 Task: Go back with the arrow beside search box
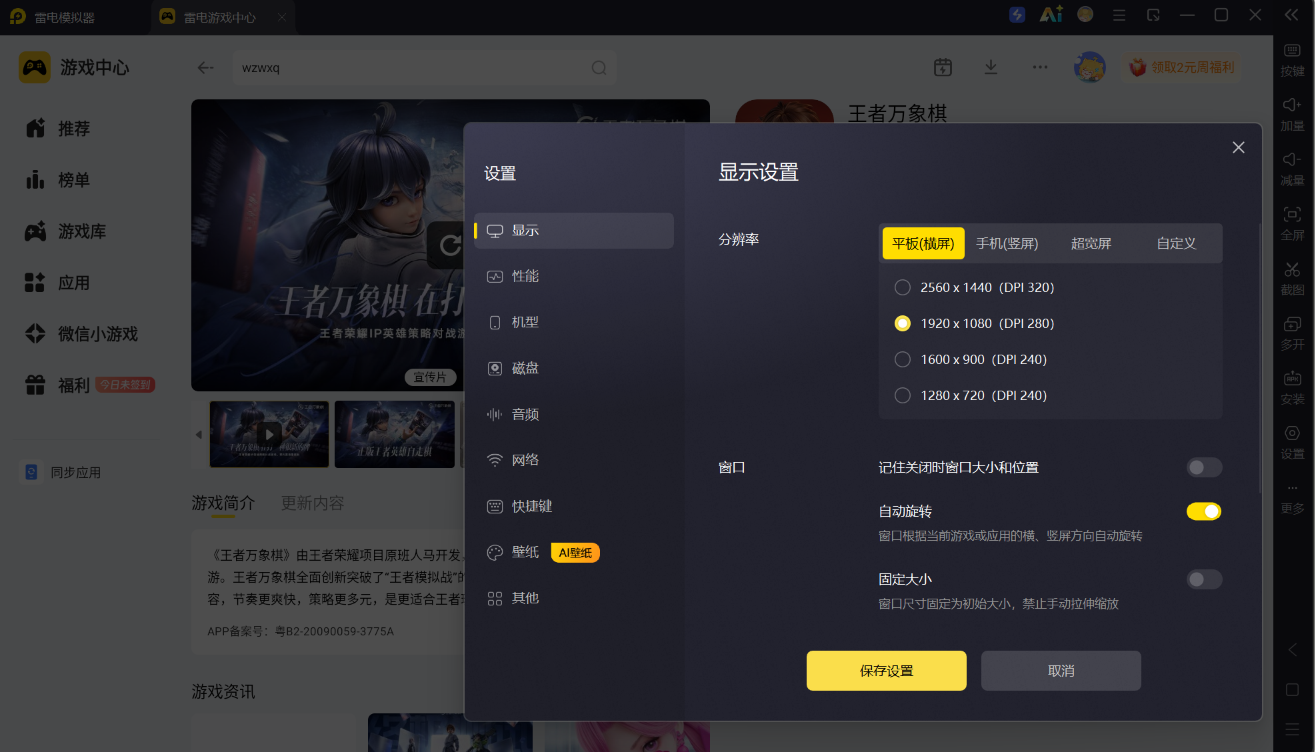(206, 68)
